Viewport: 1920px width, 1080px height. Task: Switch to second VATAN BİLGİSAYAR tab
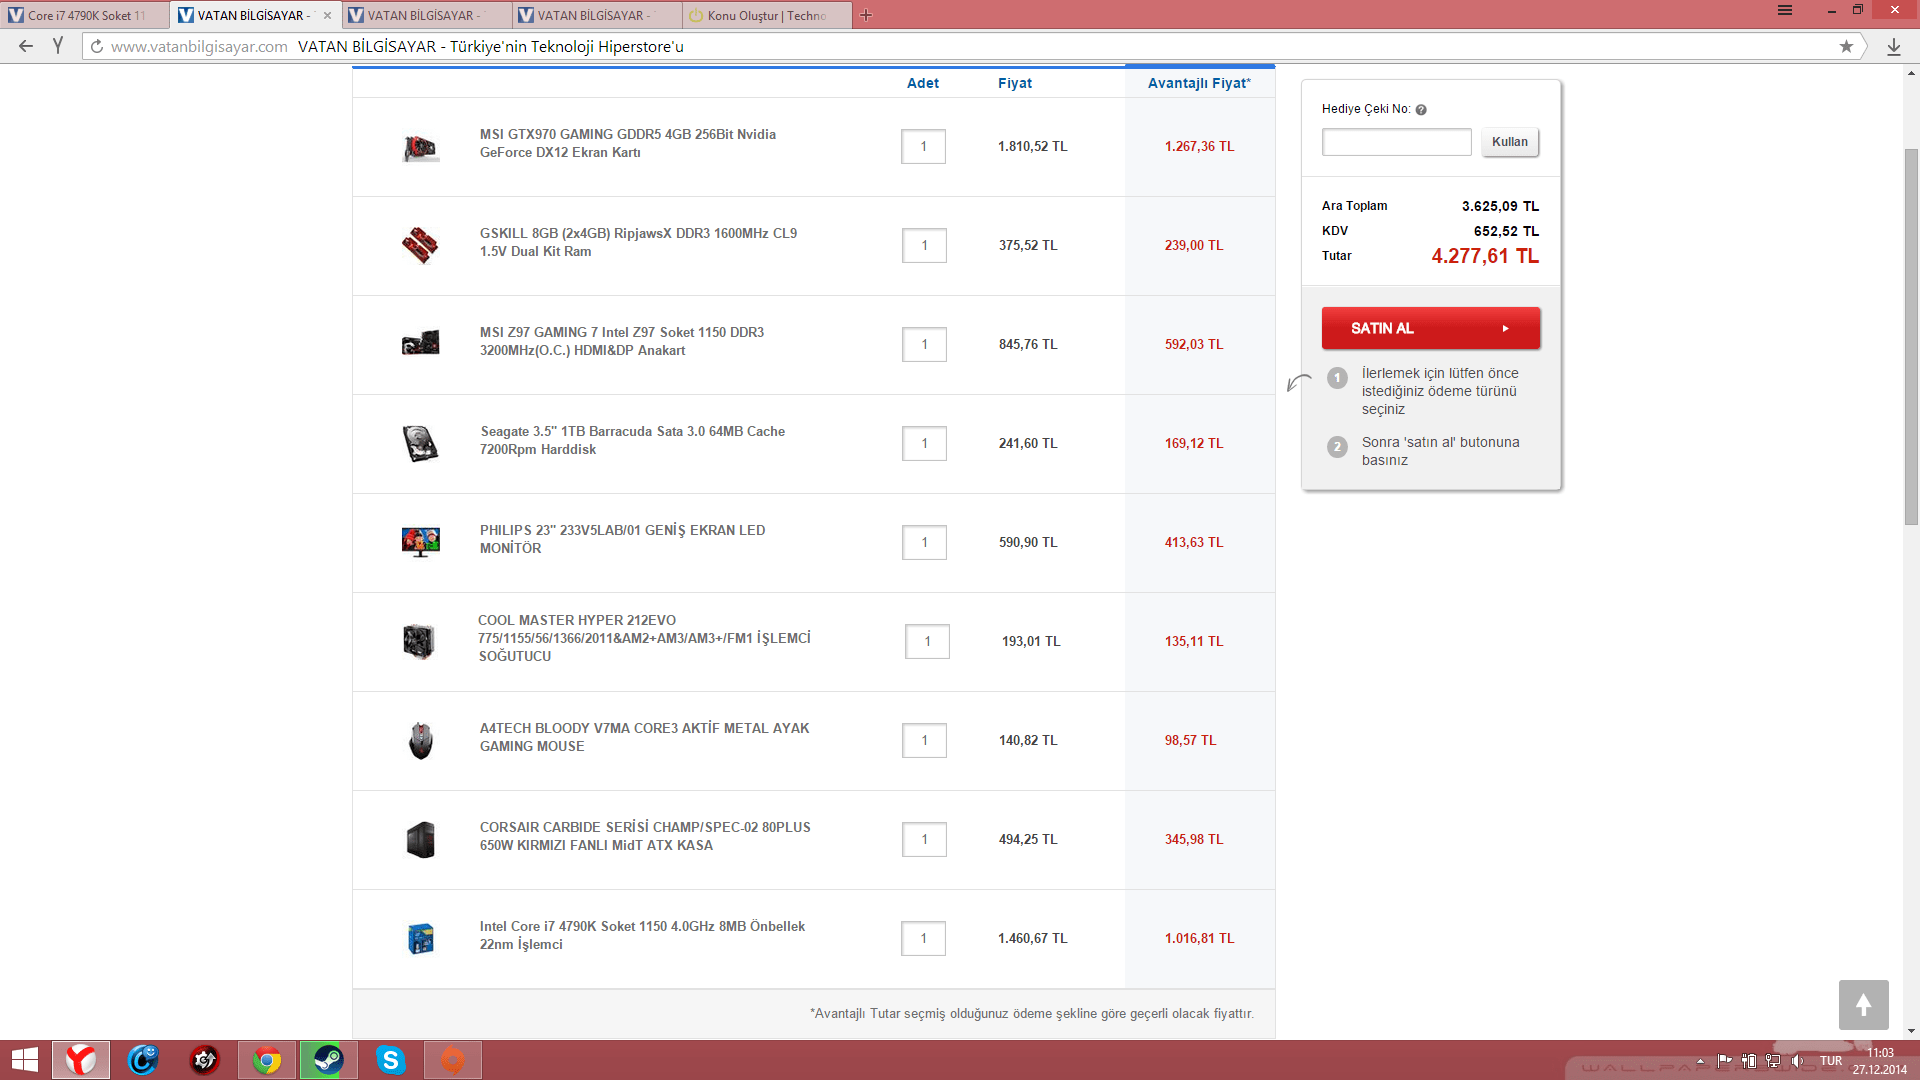[x=426, y=15]
